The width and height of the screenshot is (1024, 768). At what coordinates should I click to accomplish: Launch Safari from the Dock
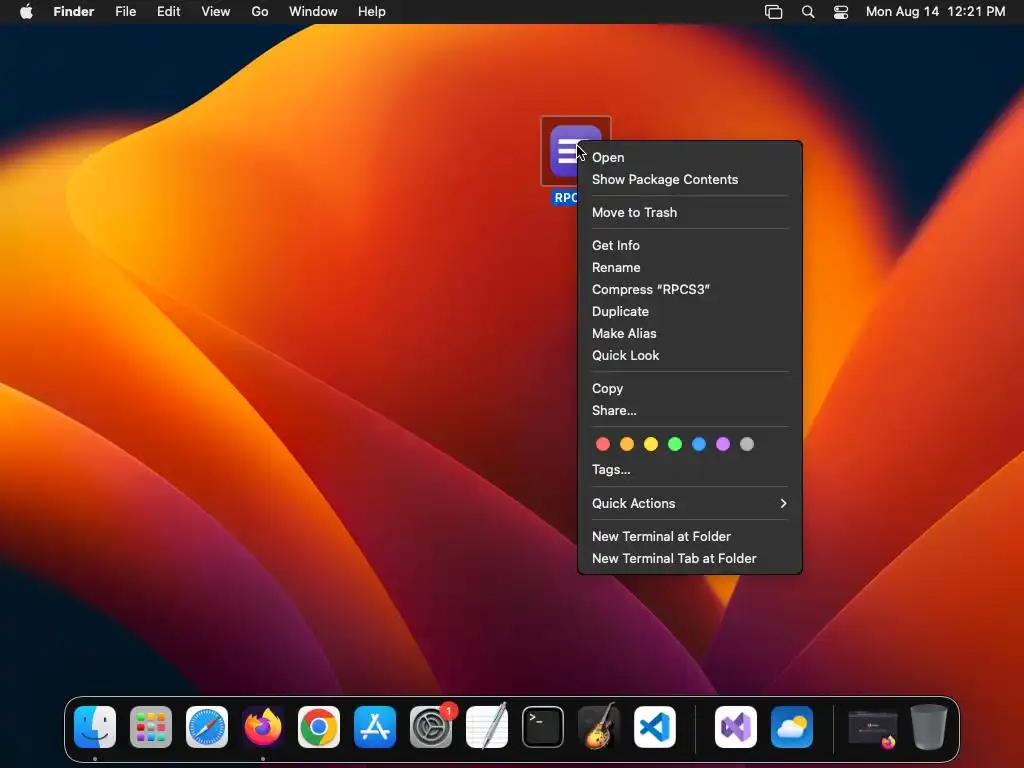pos(207,727)
